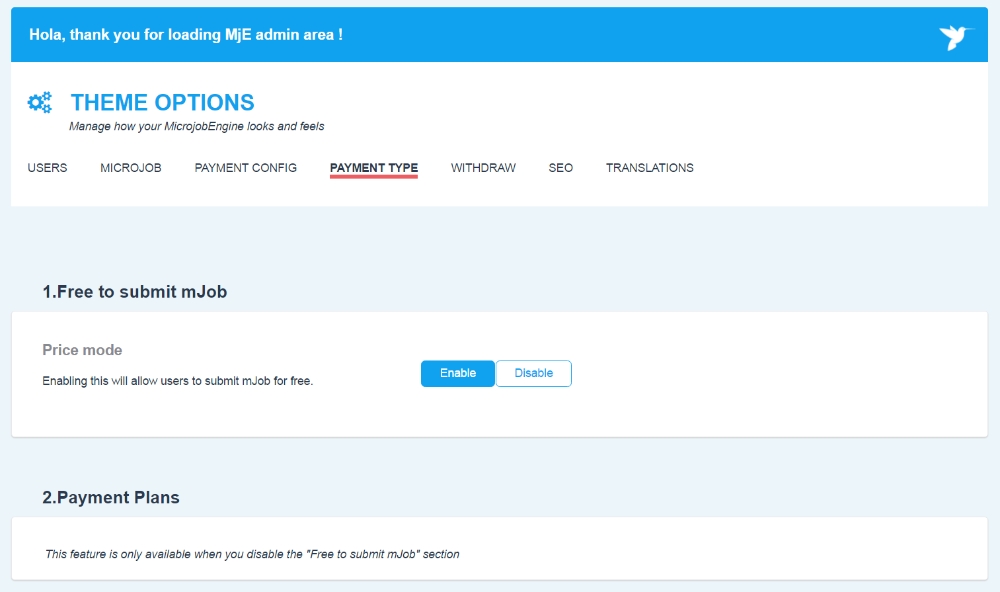Click the gears icon beside Theme Options
Image resolution: width=1000 pixels, height=592 pixels.
click(x=40, y=102)
